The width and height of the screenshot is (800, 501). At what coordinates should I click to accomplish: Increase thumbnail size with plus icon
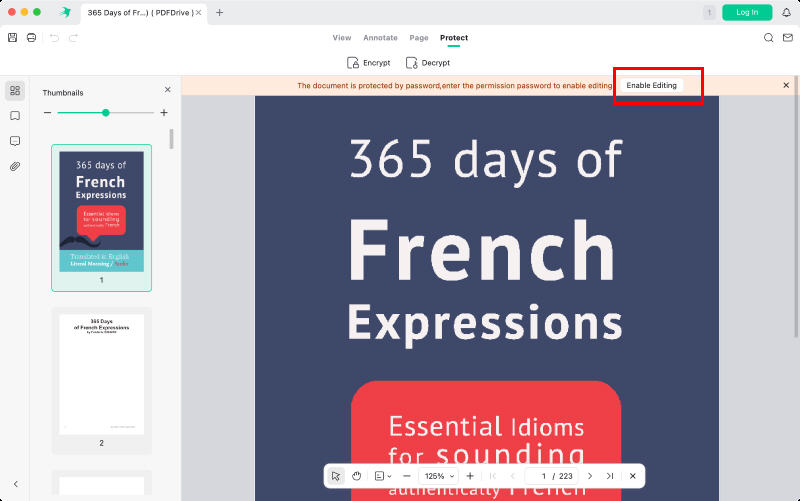click(164, 113)
